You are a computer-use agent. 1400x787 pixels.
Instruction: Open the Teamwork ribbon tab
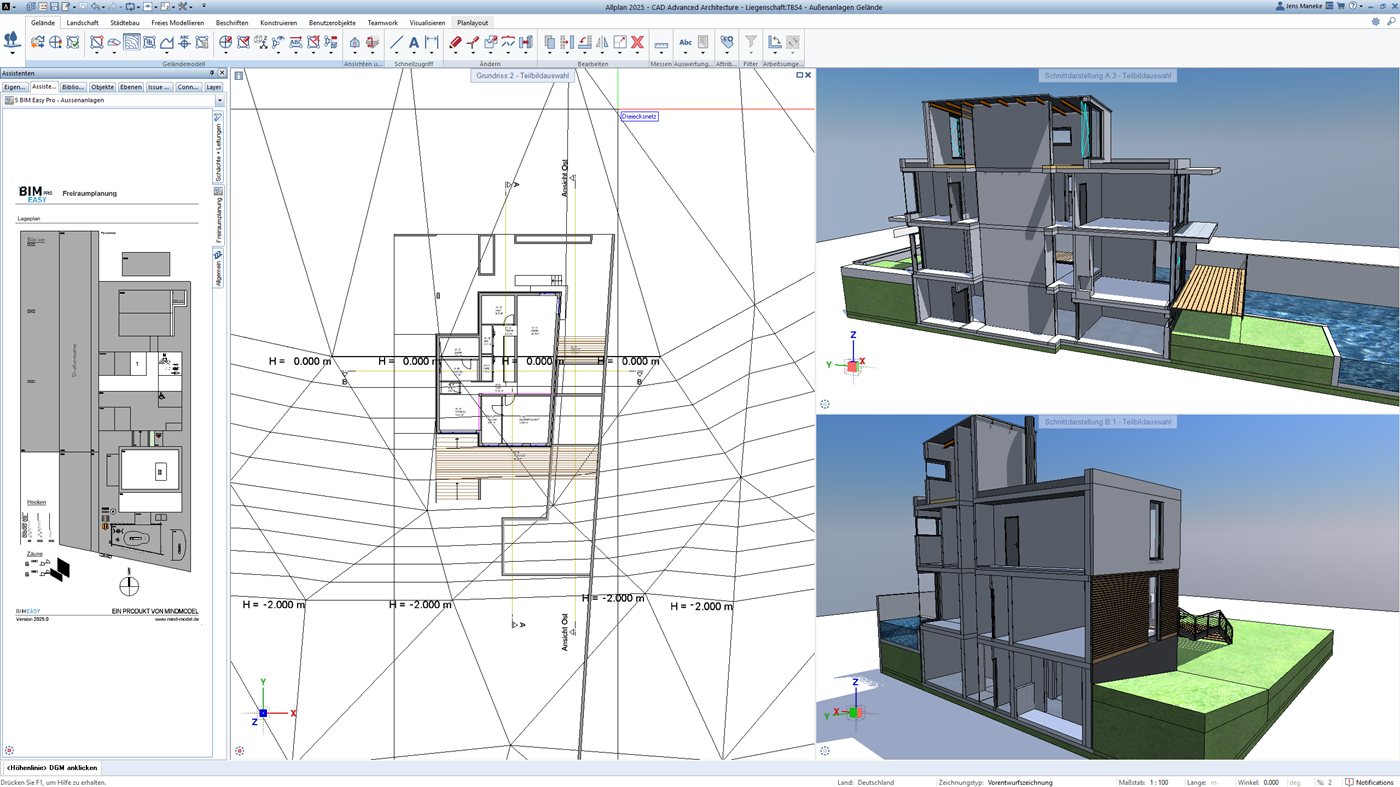tap(382, 22)
